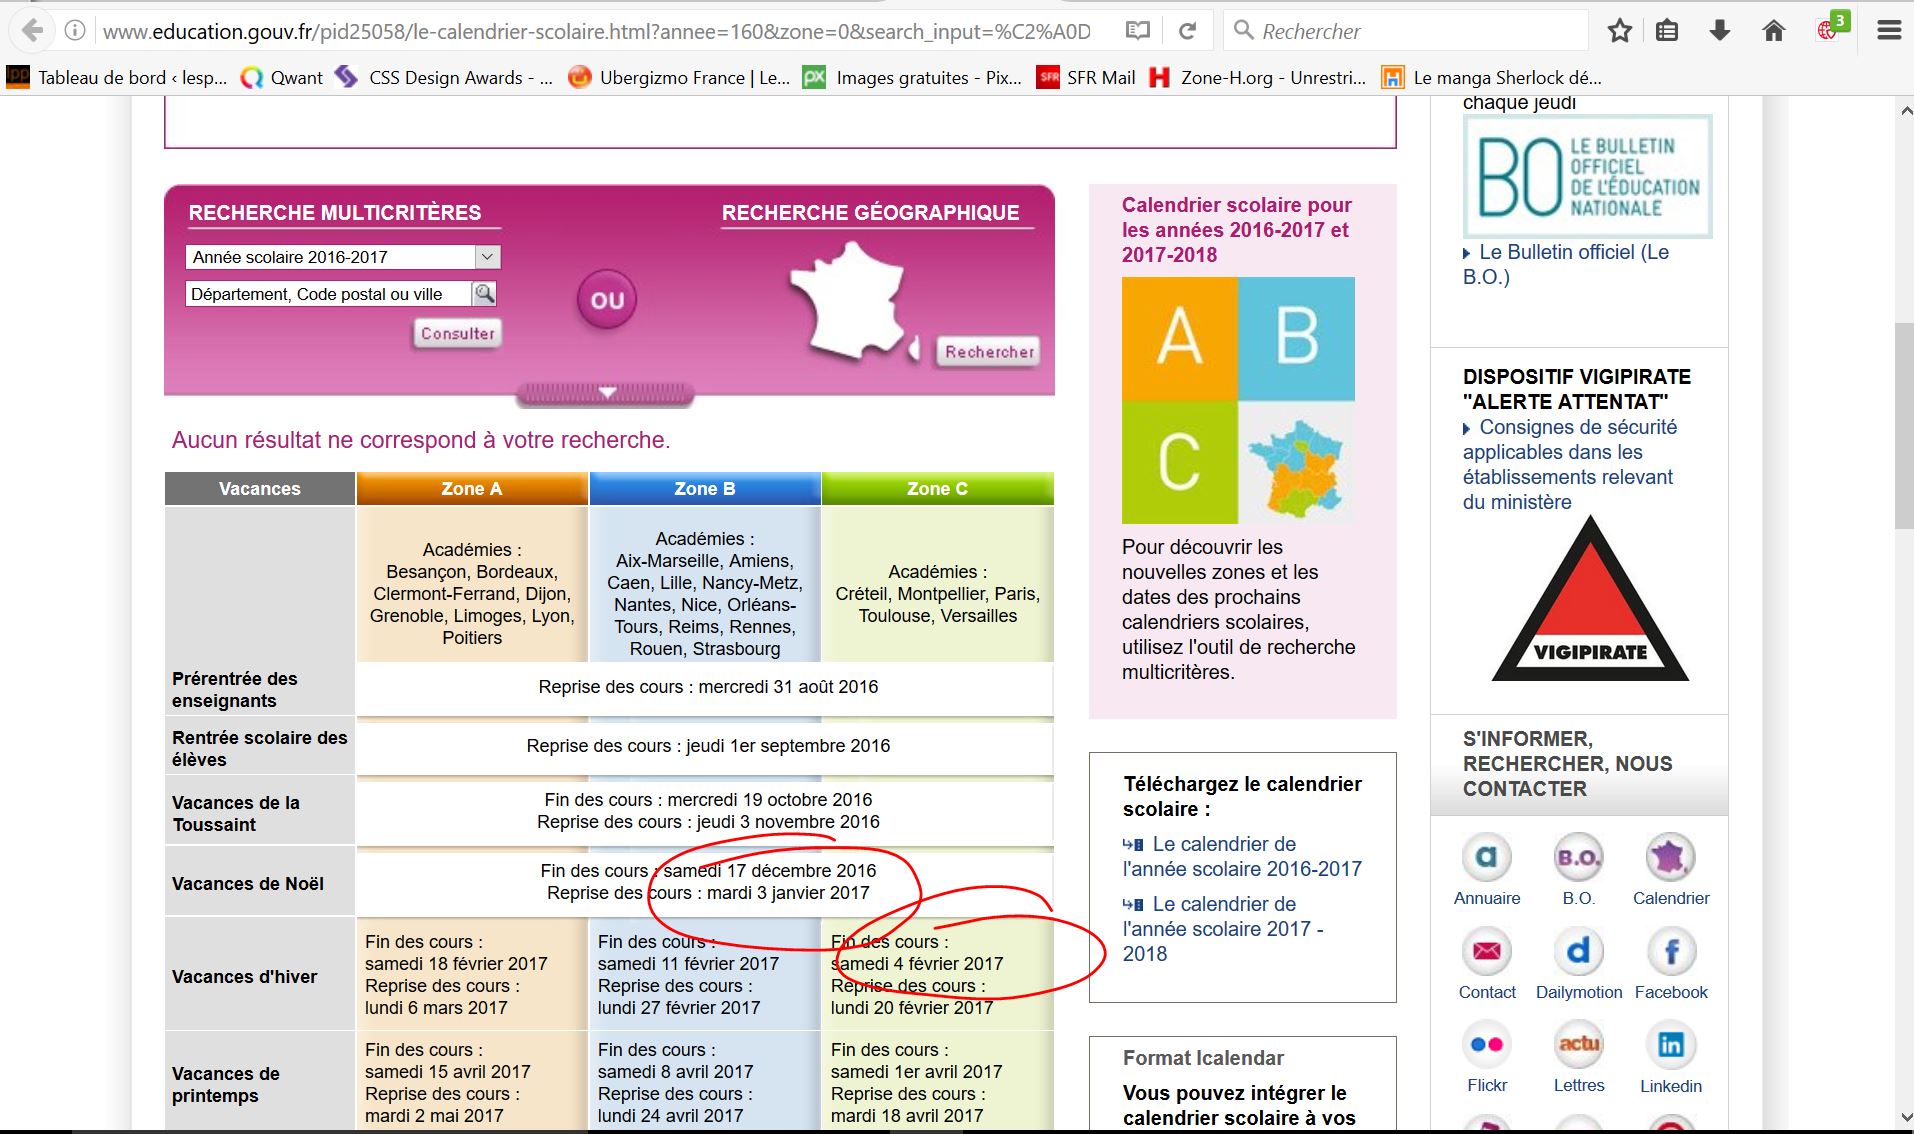Screen dimensions: 1914x1134
Task: Click the Vigipirate triangle logo
Action: coord(1590,600)
